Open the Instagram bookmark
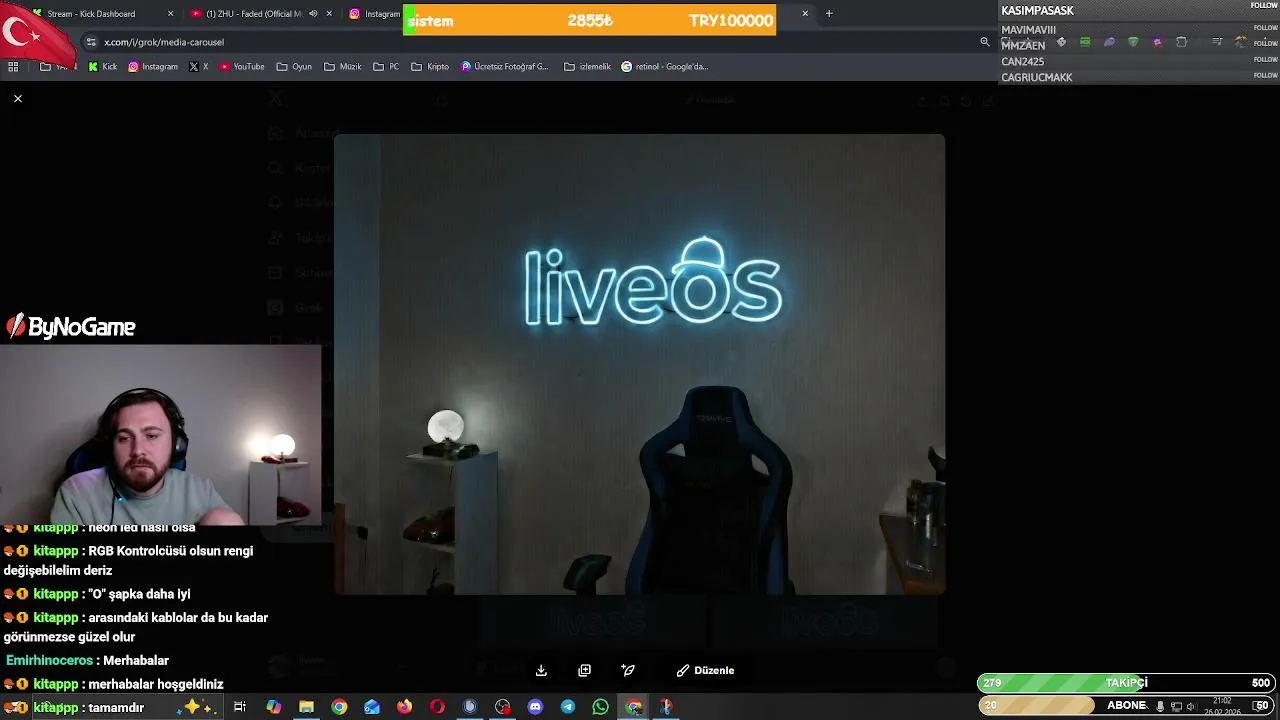This screenshot has width=1280, height=720. [x=152, y=67]
